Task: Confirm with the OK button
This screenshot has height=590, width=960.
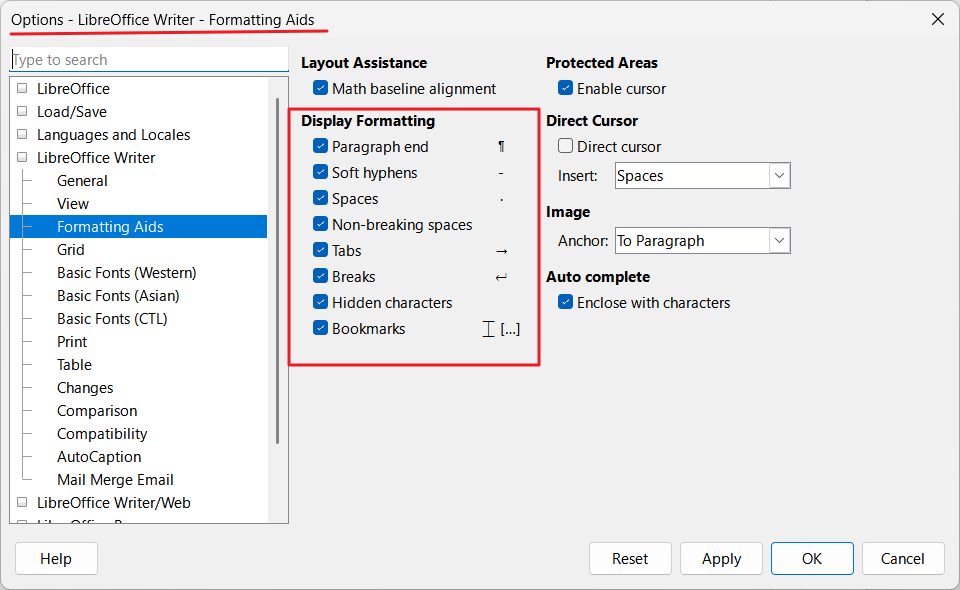Action: [x=812, y=559]
